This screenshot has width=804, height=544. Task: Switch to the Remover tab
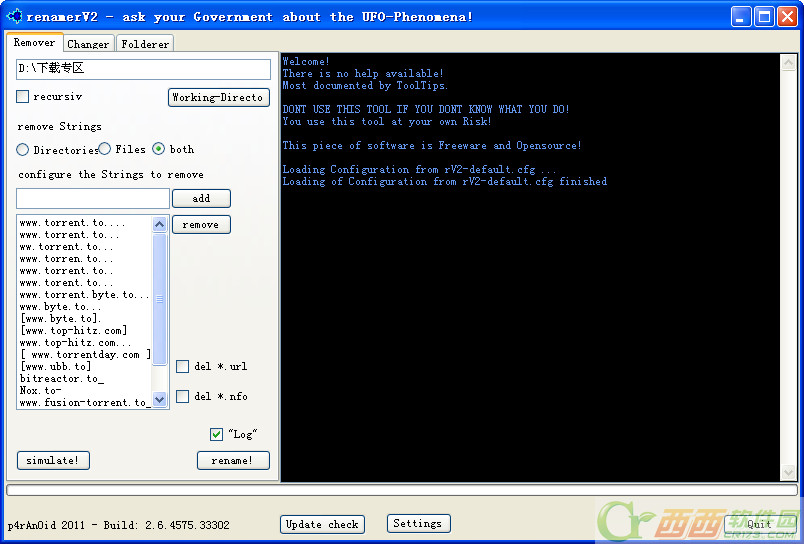point(34,43)
